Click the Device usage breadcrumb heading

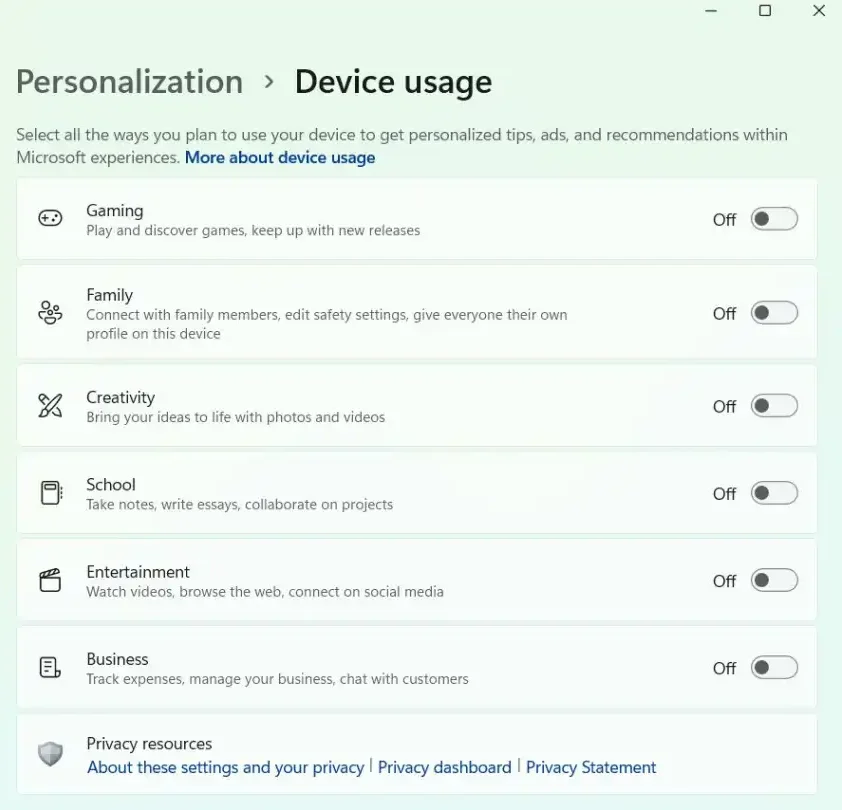click(393, 82)
